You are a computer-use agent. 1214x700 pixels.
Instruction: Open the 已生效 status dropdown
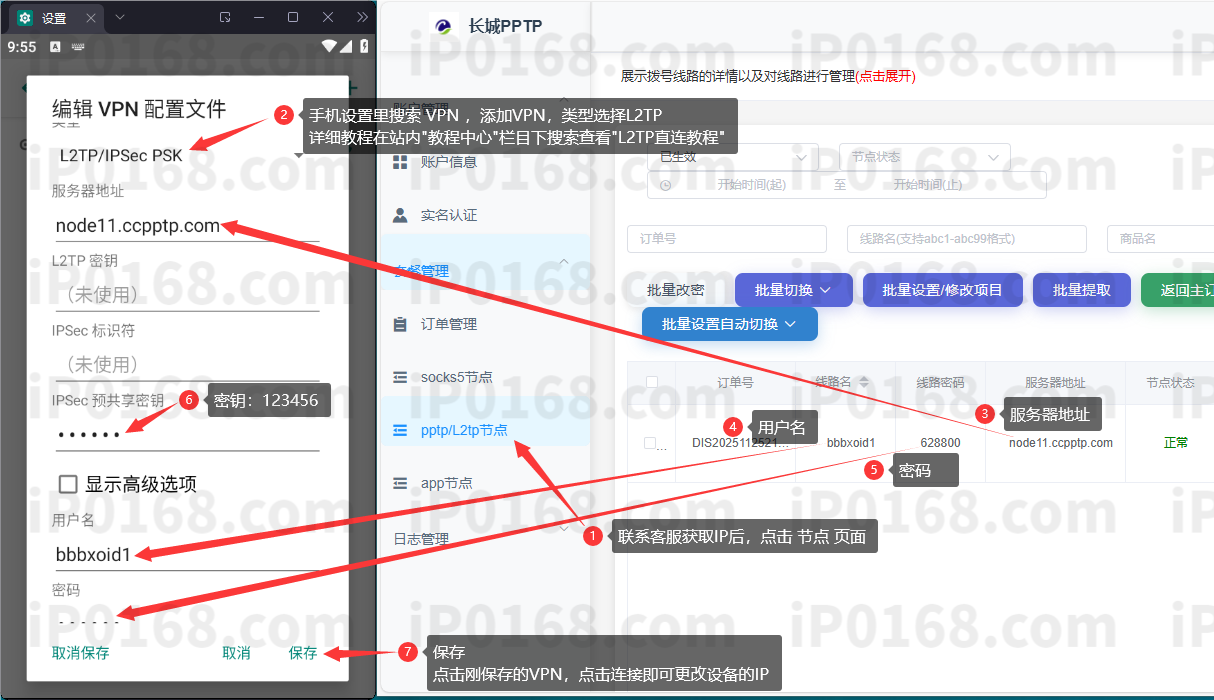pyautogui.click(x=733, y=157)
